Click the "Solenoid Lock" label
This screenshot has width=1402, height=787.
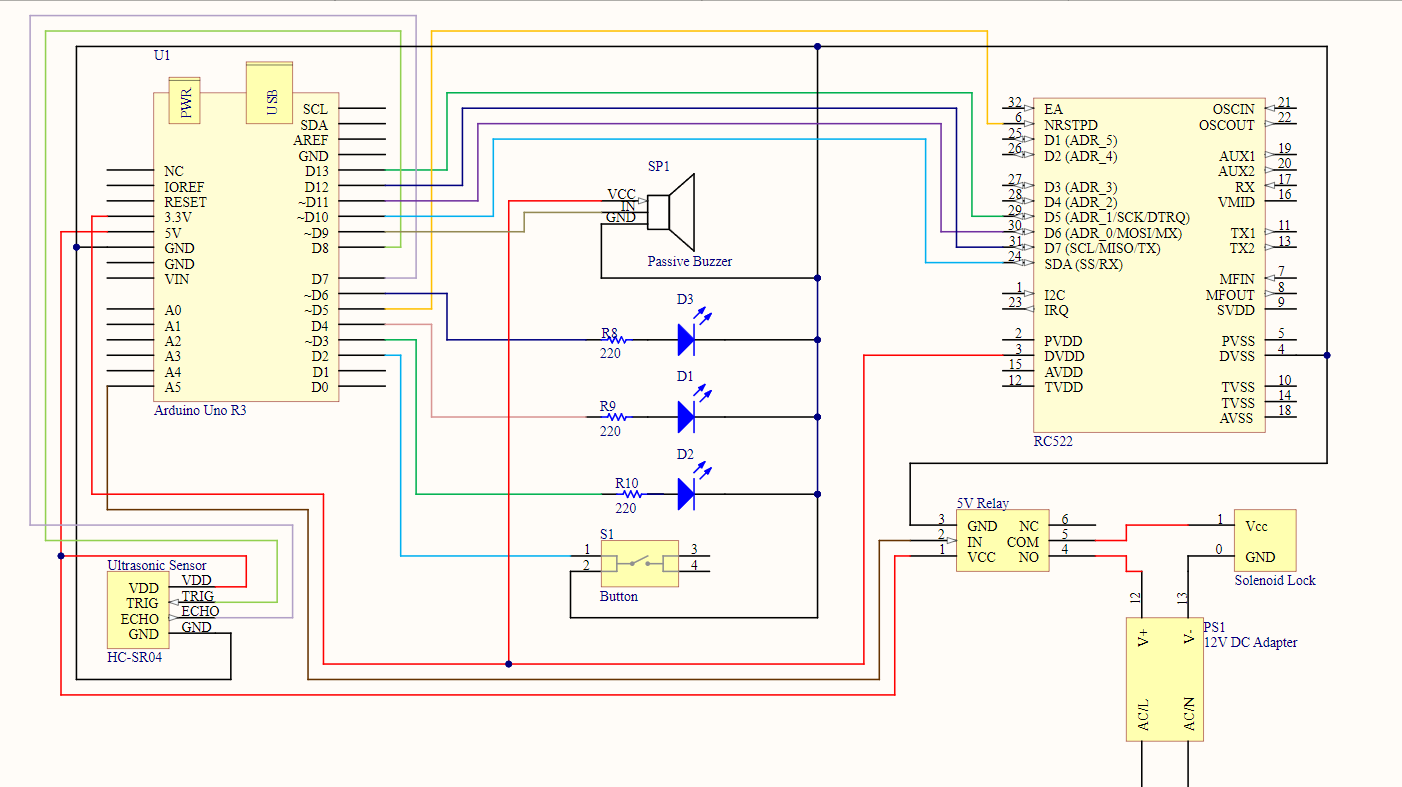tap(1274, 580)
